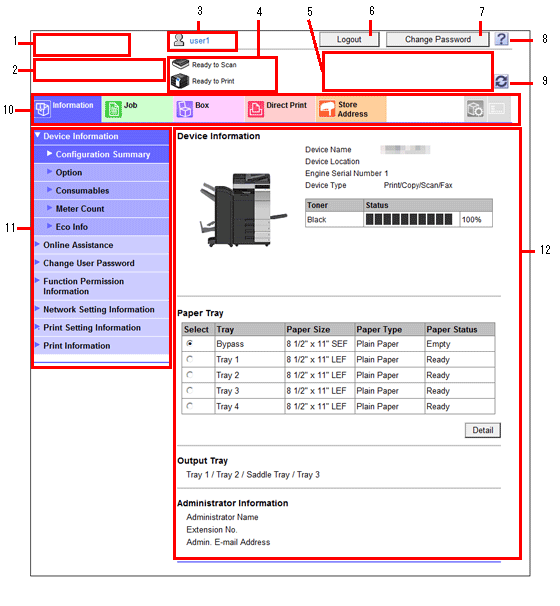The image size is (560, 606).
Task: Open the Consumables submenu item
Action: tap(102, 191)
